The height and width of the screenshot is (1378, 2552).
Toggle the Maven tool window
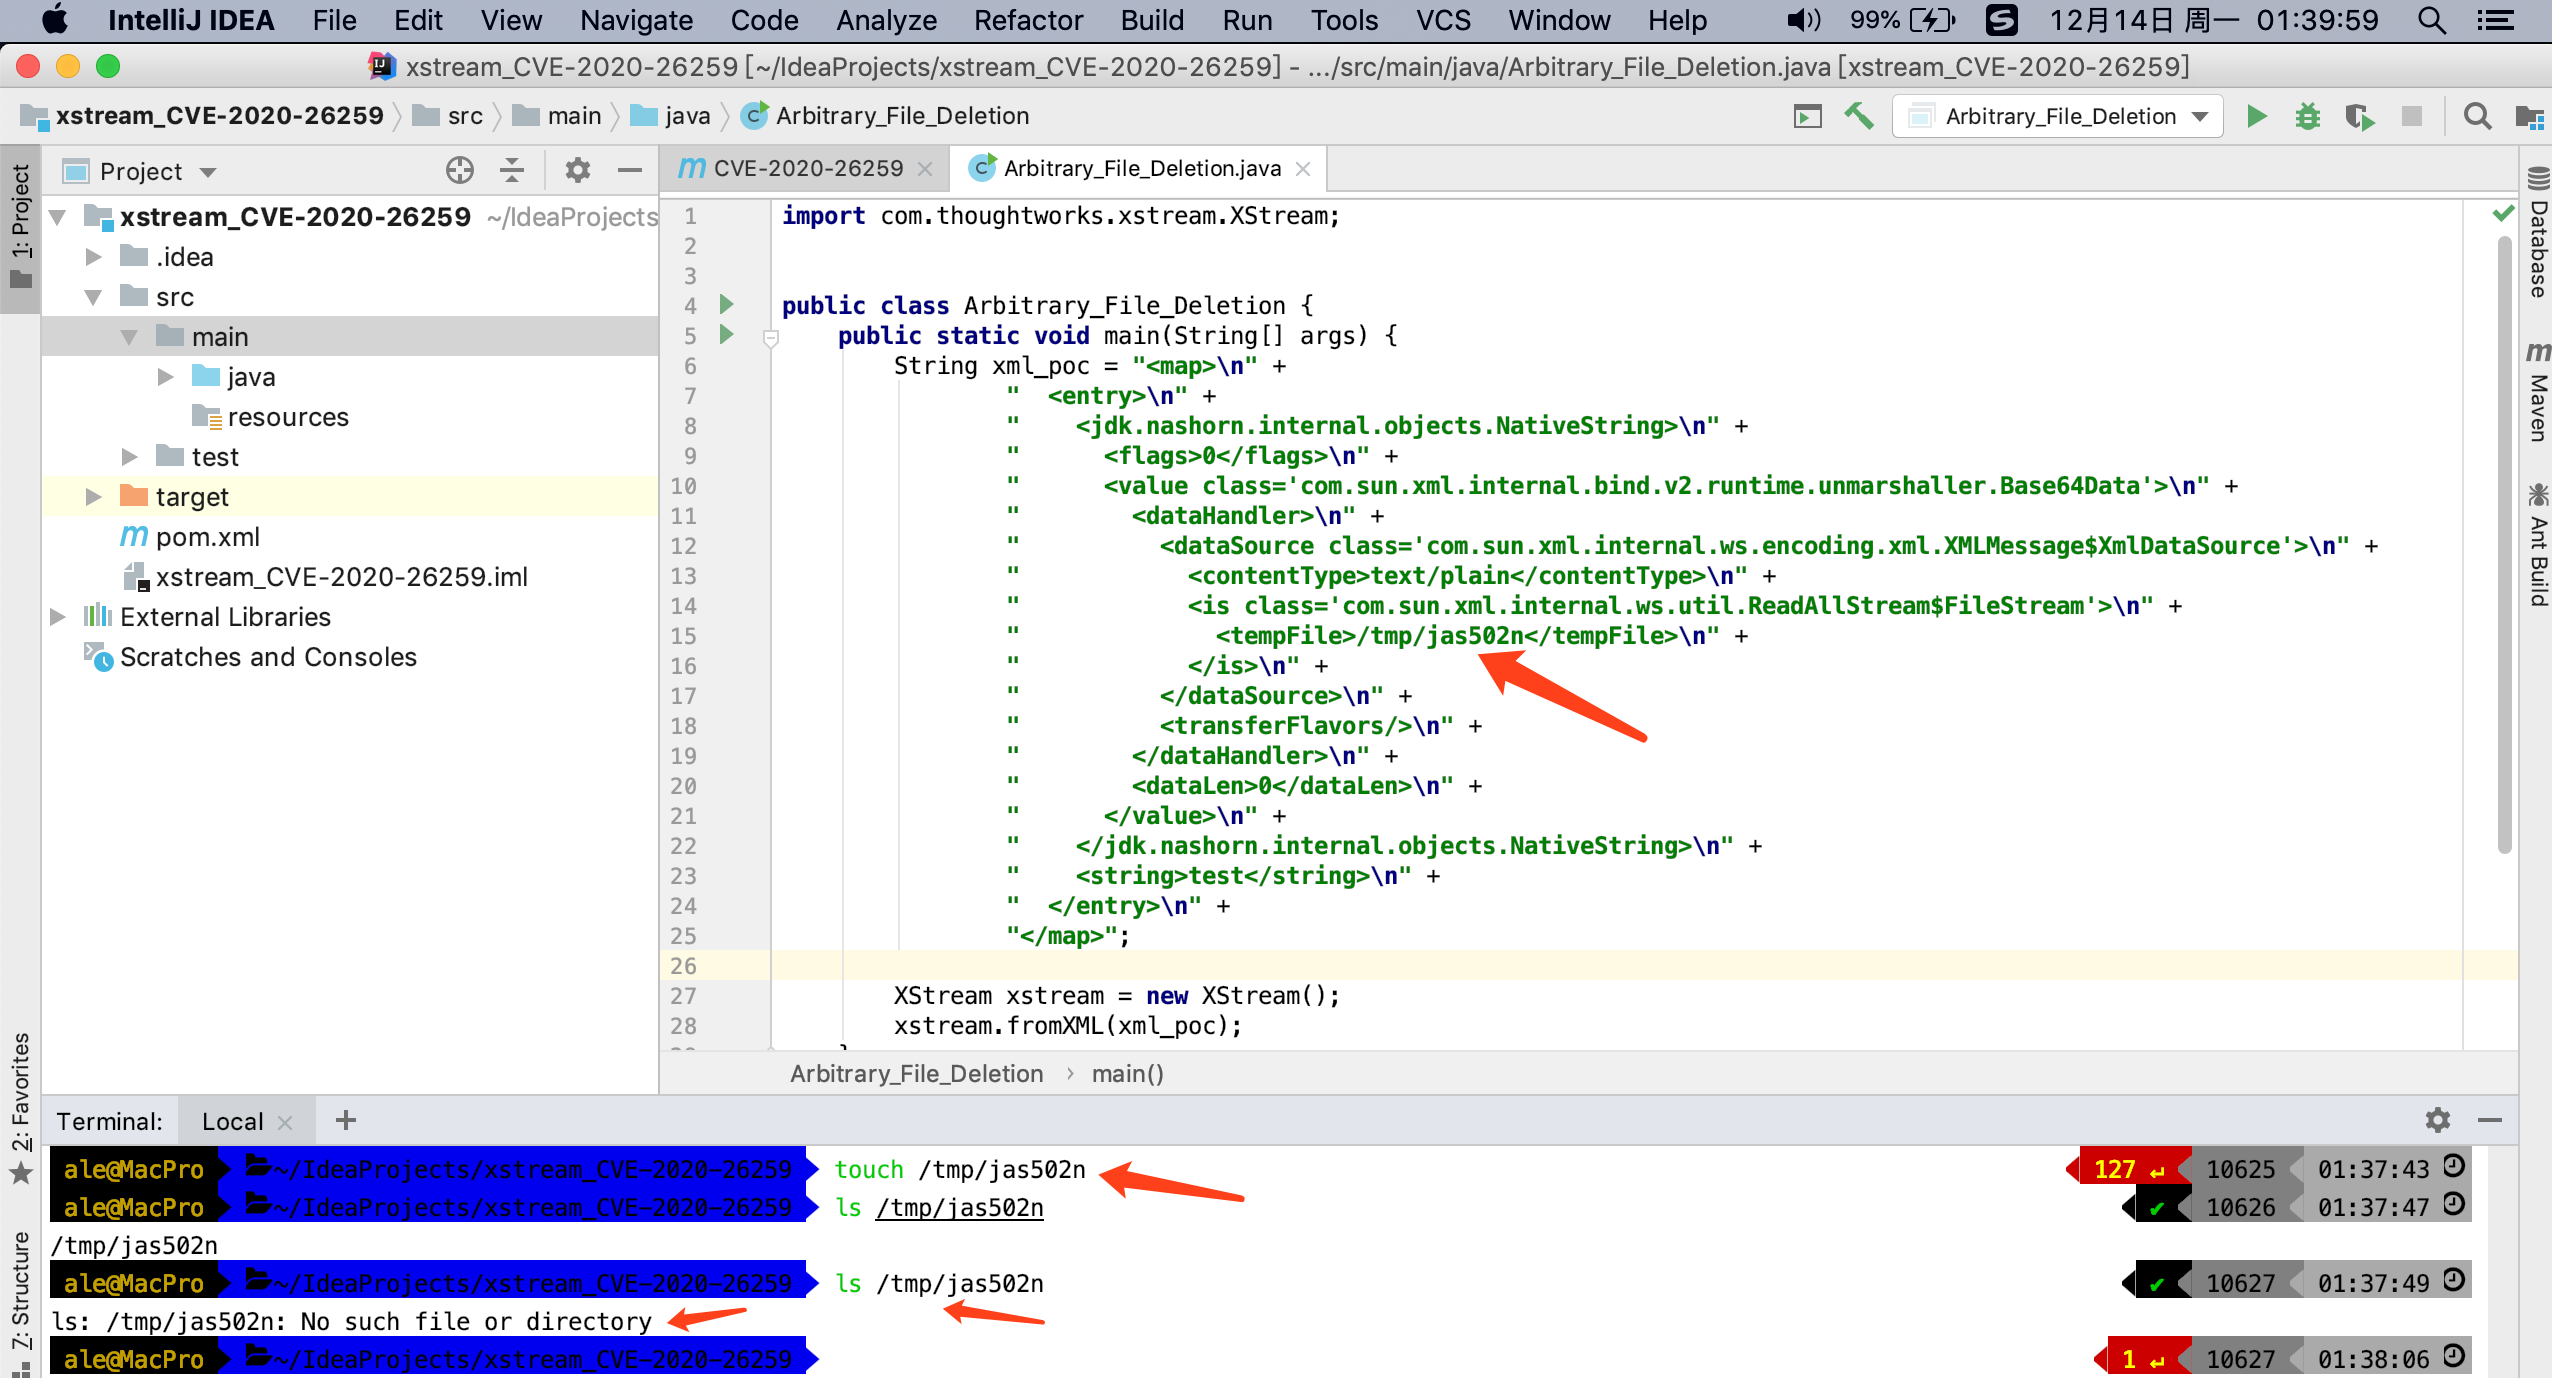click(x=2538, y=392)
